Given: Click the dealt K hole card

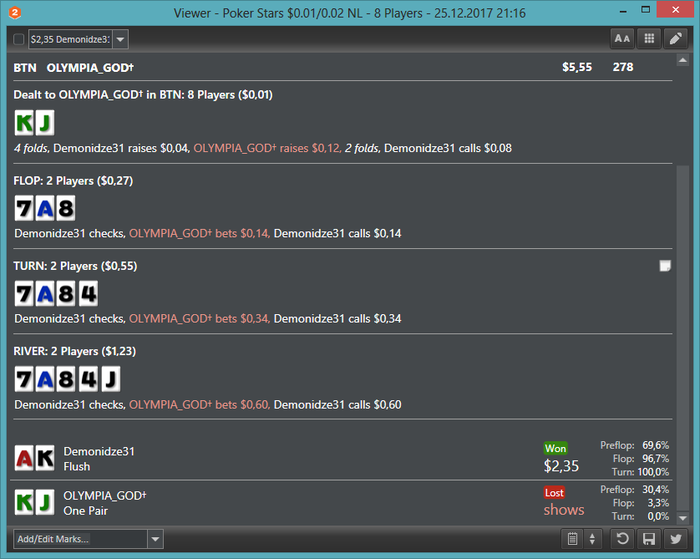Looking at the screenshot, I should (x=24, y=122).
